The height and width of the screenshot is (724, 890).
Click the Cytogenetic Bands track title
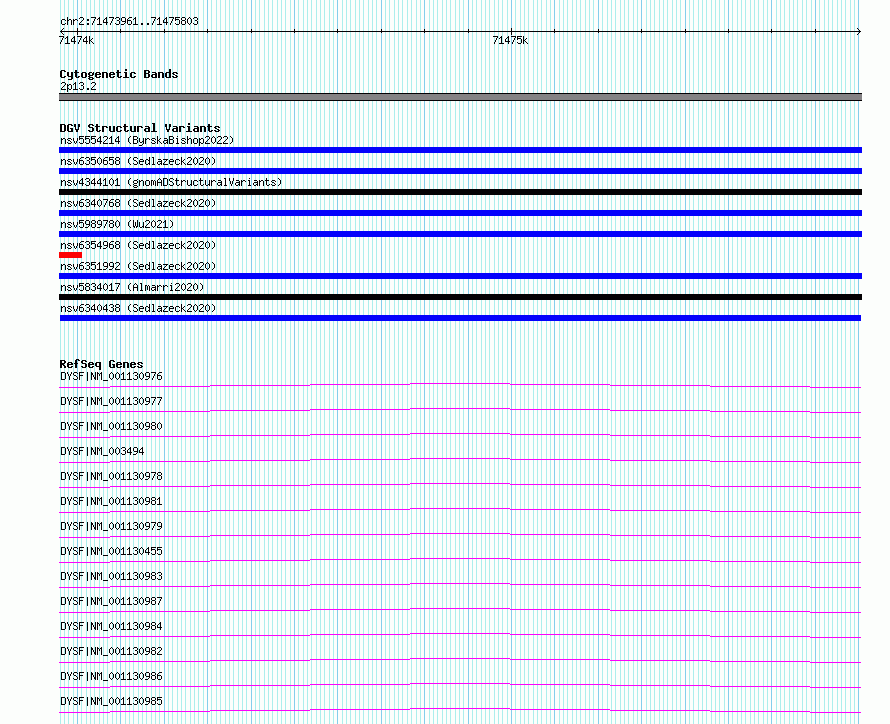(x=119, y=74)
